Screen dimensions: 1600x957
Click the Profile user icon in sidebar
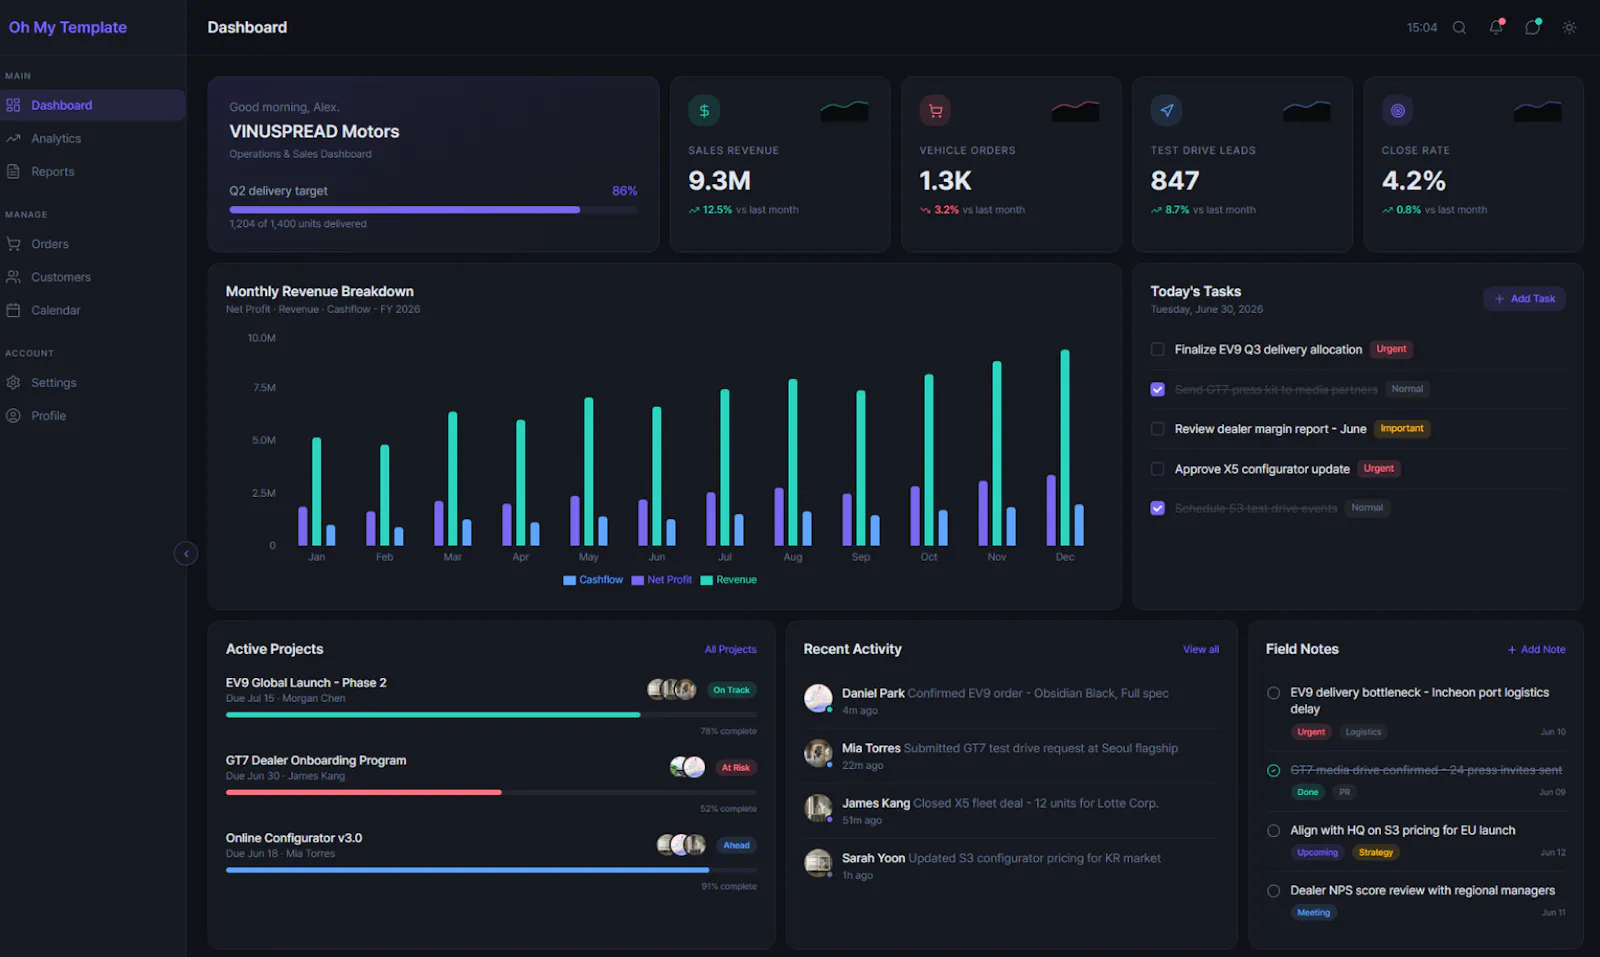click(x=13, y=415)
